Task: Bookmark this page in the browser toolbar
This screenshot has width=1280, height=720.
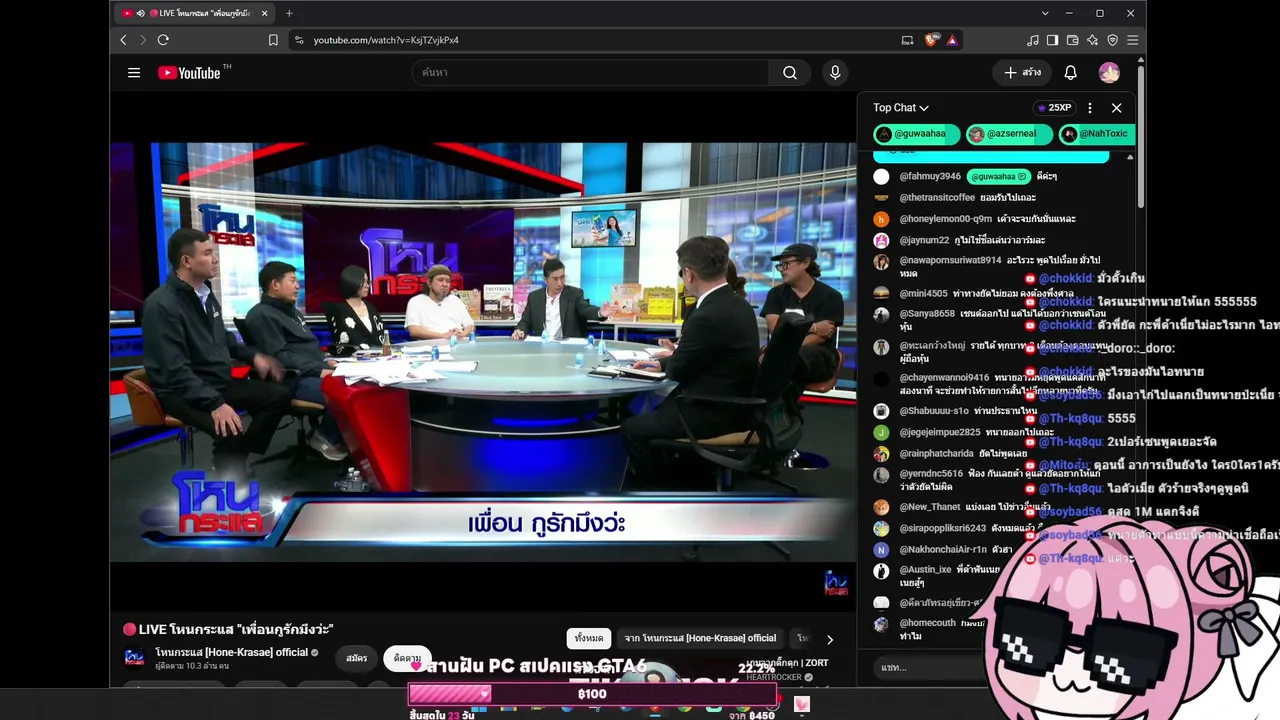Action: [273, 40]
